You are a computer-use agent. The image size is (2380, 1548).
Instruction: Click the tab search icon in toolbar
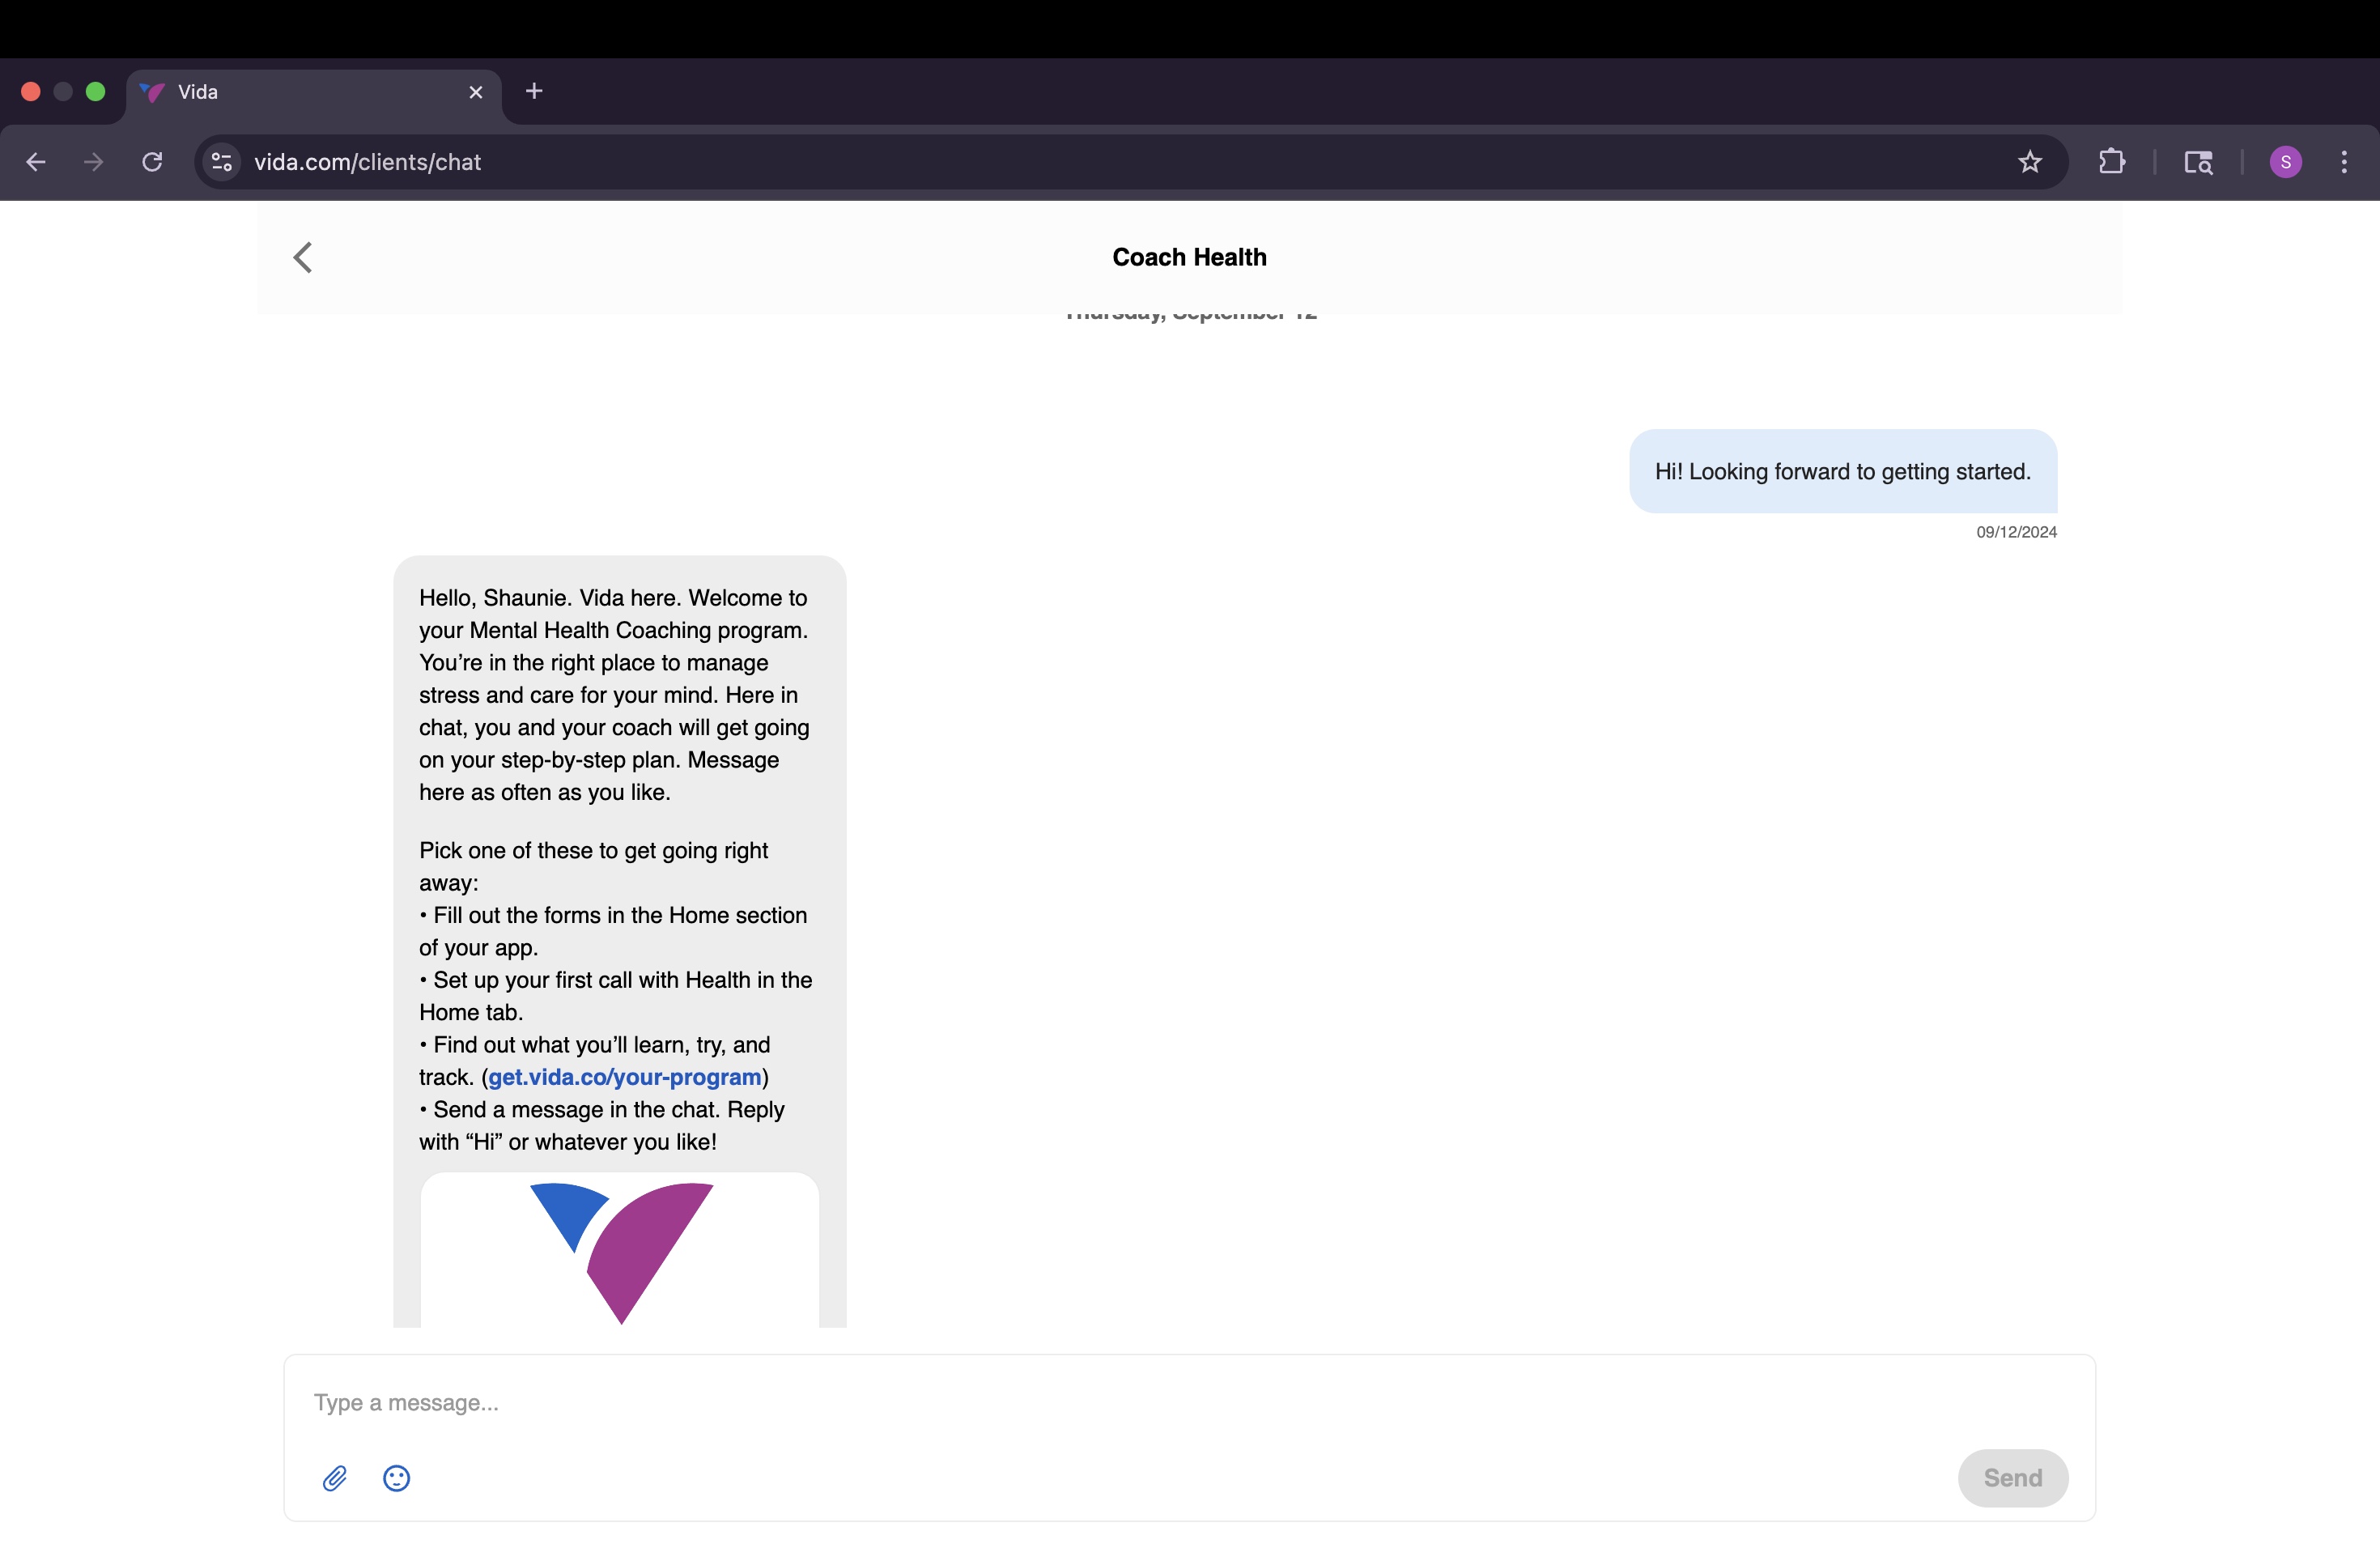pyautogui.click(x=2197, y=162)
